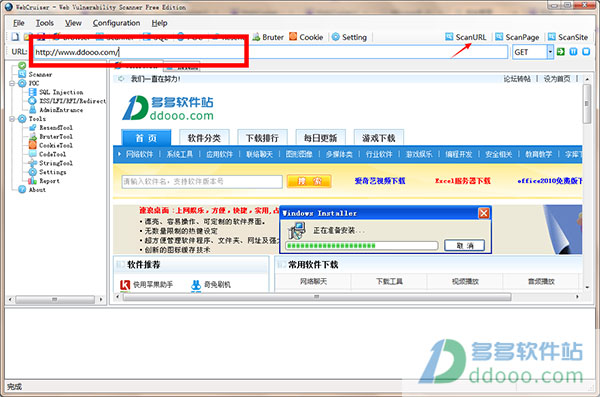The image size is (600, 397).
Task: Click the green Go arrow button
Action: coord(561,52)
